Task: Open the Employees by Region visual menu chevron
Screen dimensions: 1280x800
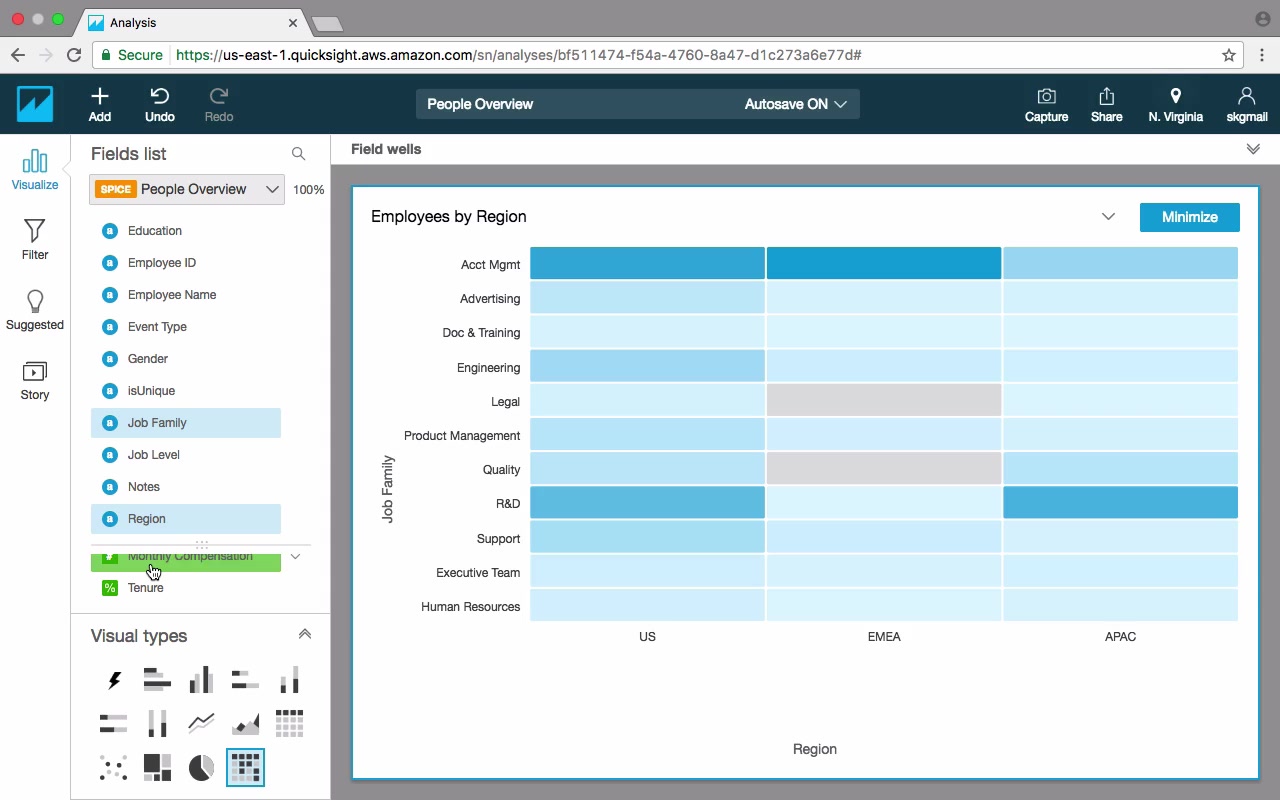Action: coord(1108,217)
